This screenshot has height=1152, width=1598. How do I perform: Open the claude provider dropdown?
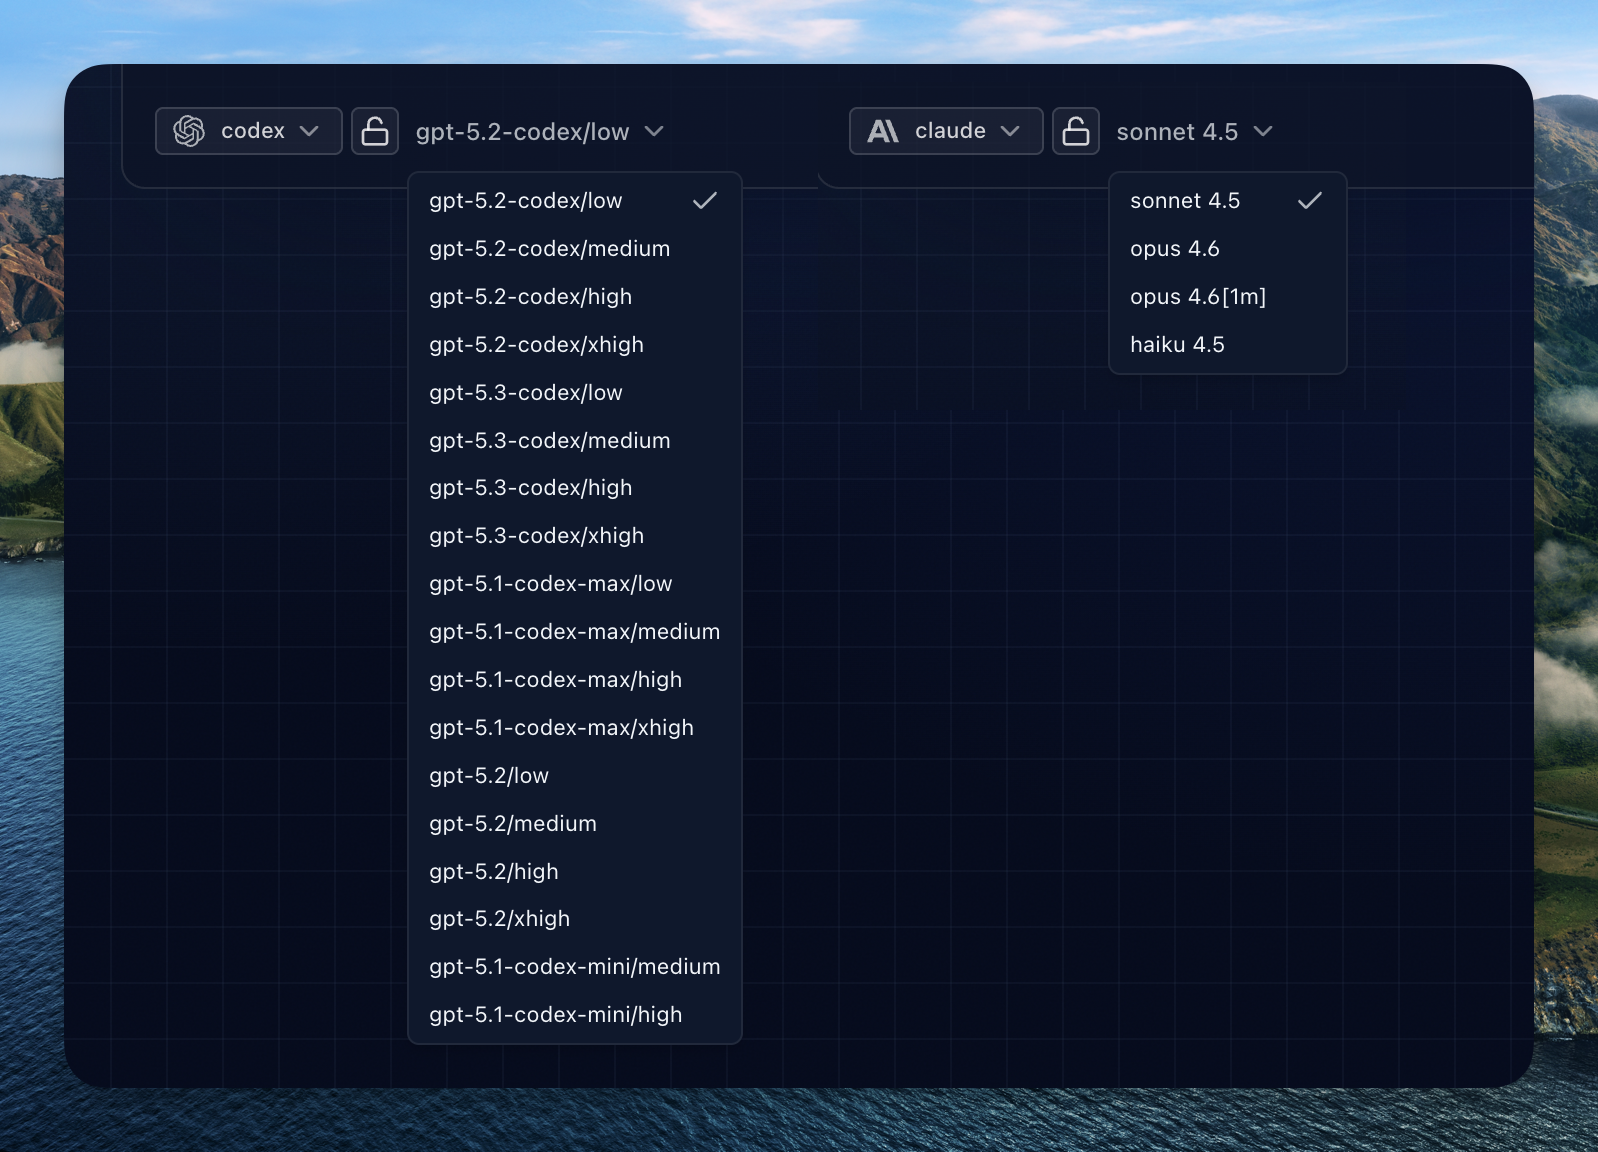point(946,131)
